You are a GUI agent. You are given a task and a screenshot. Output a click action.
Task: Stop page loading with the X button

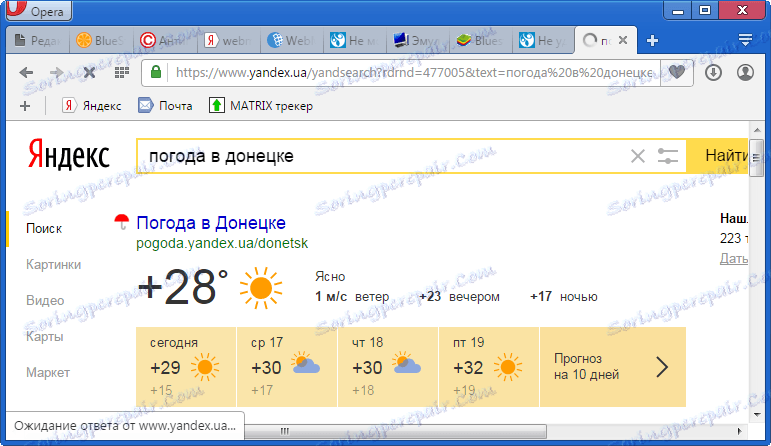click(89, 73)
